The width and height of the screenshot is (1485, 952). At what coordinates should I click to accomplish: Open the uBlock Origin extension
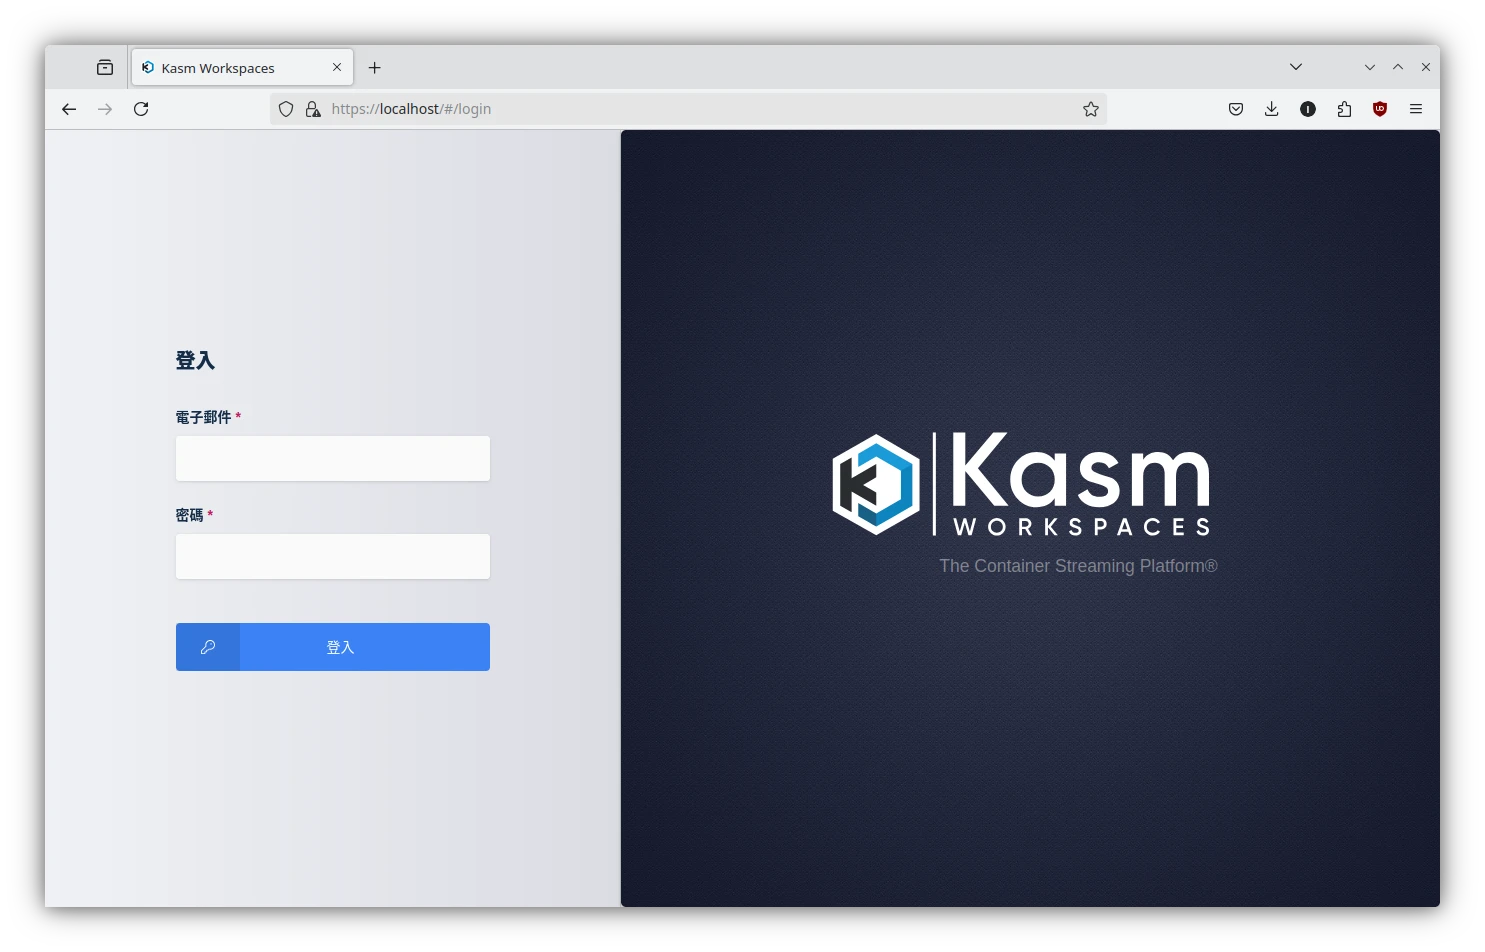[1380, 109]
